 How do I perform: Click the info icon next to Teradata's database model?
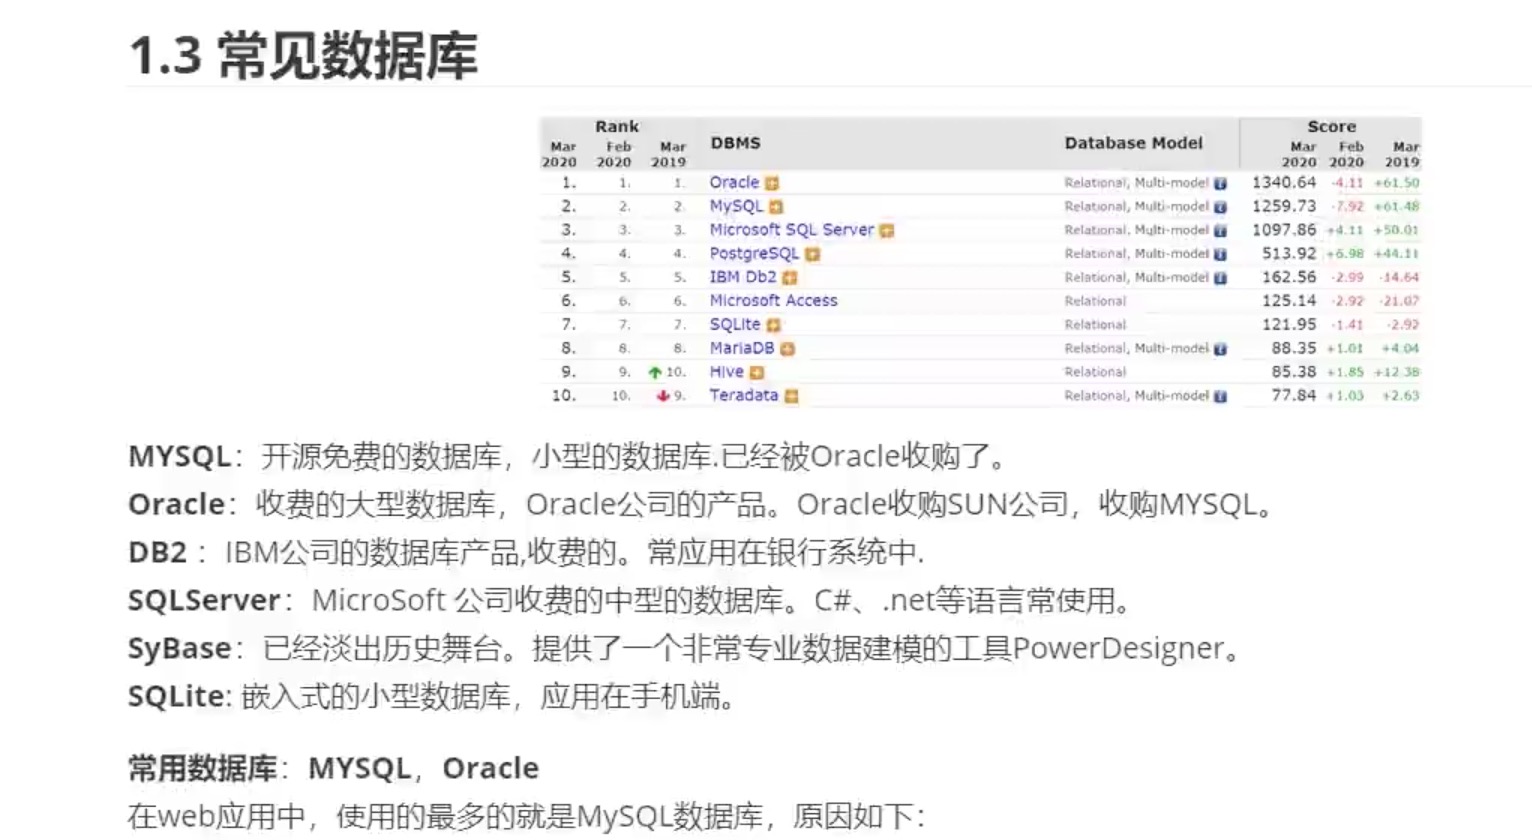[x=1220, y=395]
